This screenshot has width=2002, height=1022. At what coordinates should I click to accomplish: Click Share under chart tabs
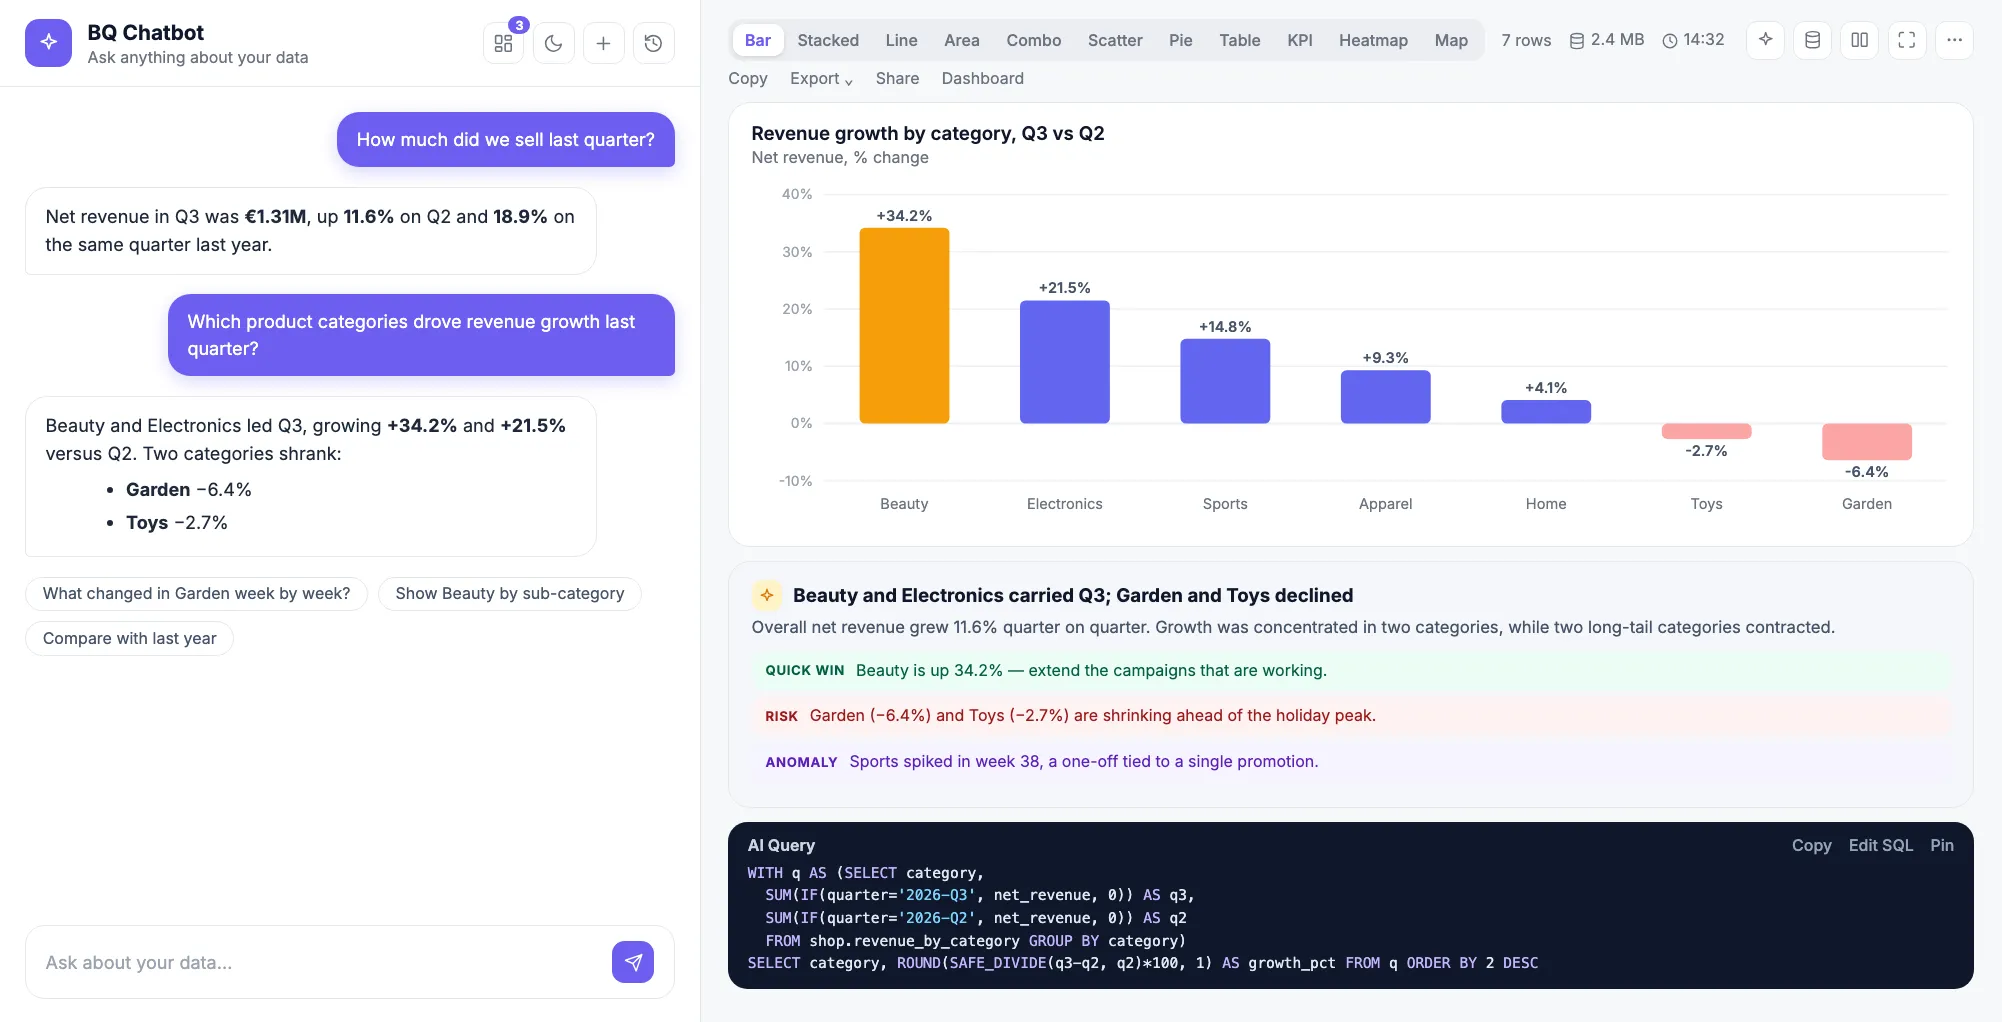(897, 78)
